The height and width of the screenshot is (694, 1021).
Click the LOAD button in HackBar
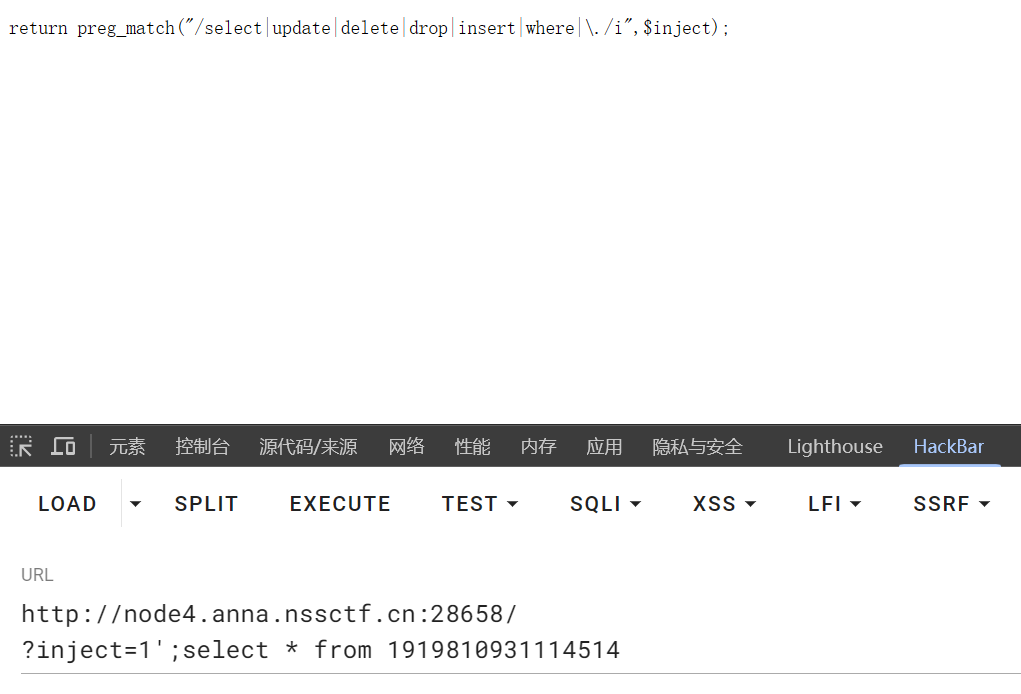tap(67, 504)
